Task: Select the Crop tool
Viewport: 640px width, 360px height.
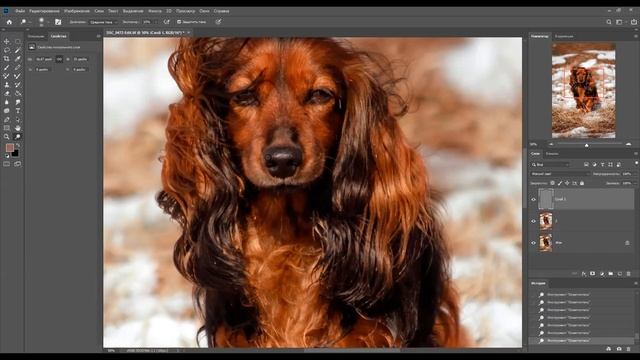Action: pos(7,59)
